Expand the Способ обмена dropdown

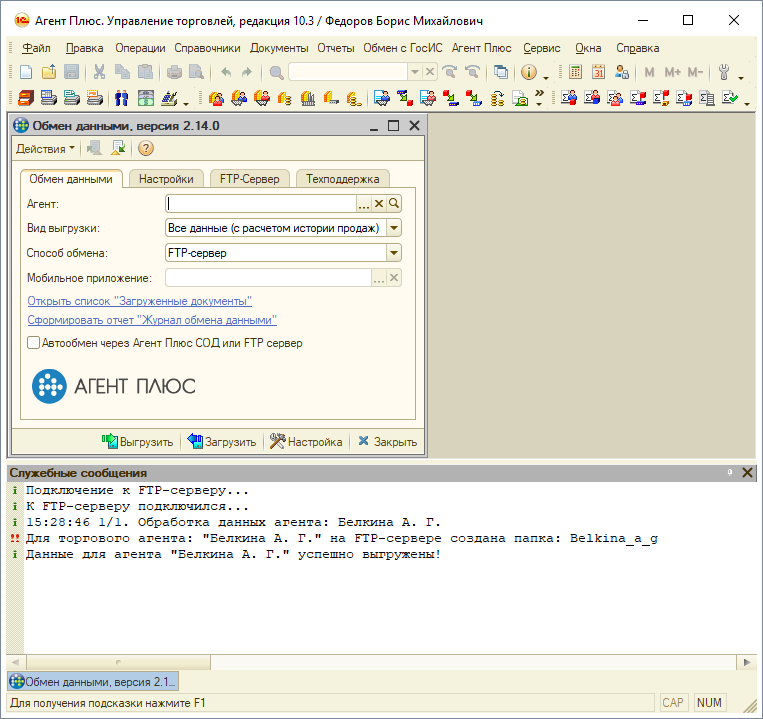394,252
